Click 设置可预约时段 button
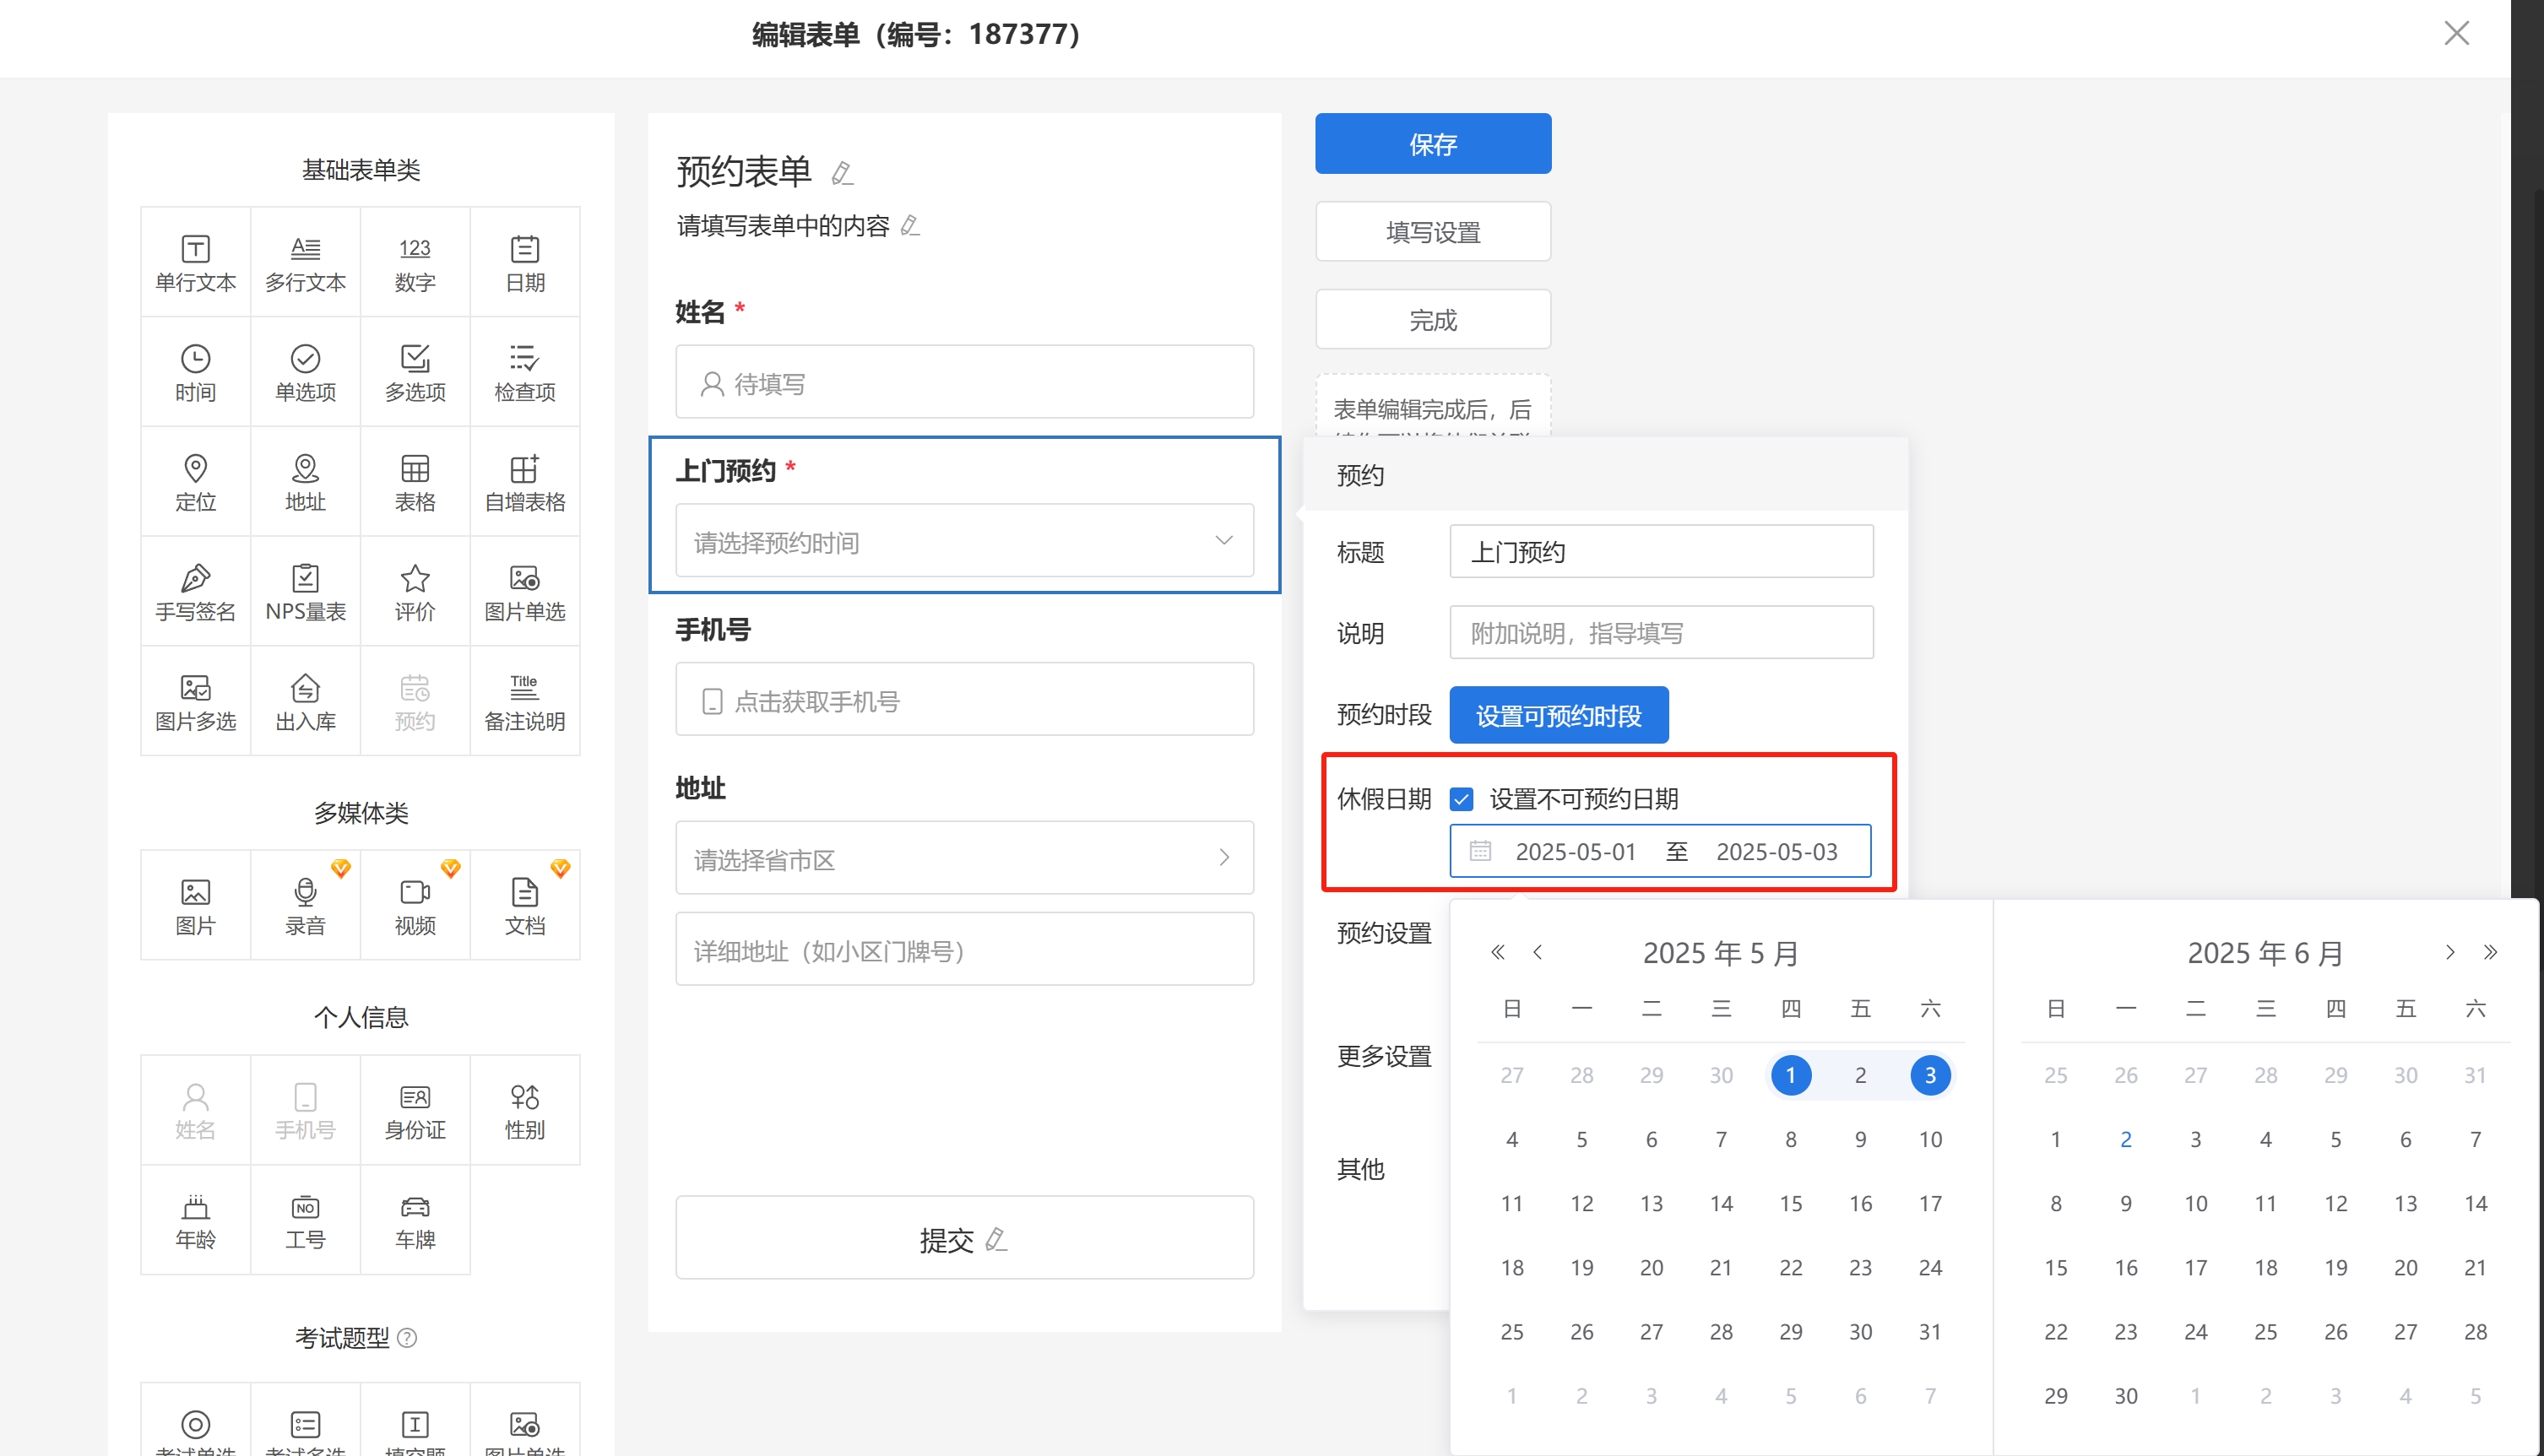 point(1558,715)
